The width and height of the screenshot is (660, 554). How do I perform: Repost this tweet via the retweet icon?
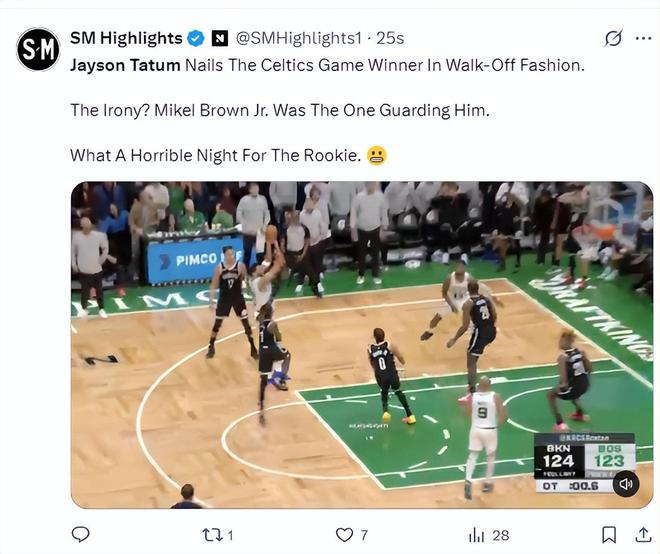tap(211, 535)
